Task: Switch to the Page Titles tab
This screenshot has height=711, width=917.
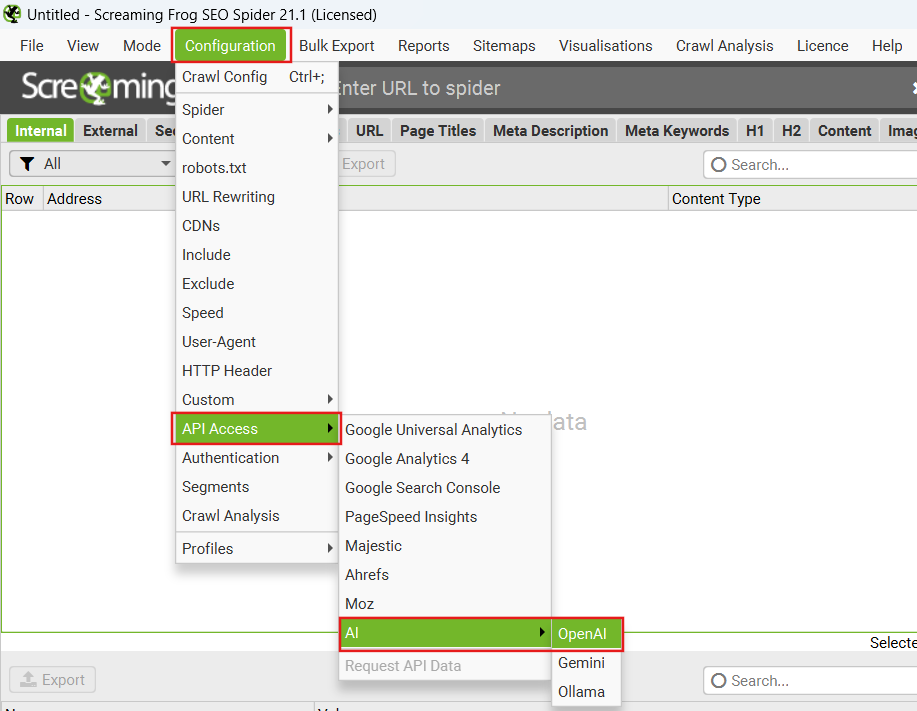Action: pos(438,130)
